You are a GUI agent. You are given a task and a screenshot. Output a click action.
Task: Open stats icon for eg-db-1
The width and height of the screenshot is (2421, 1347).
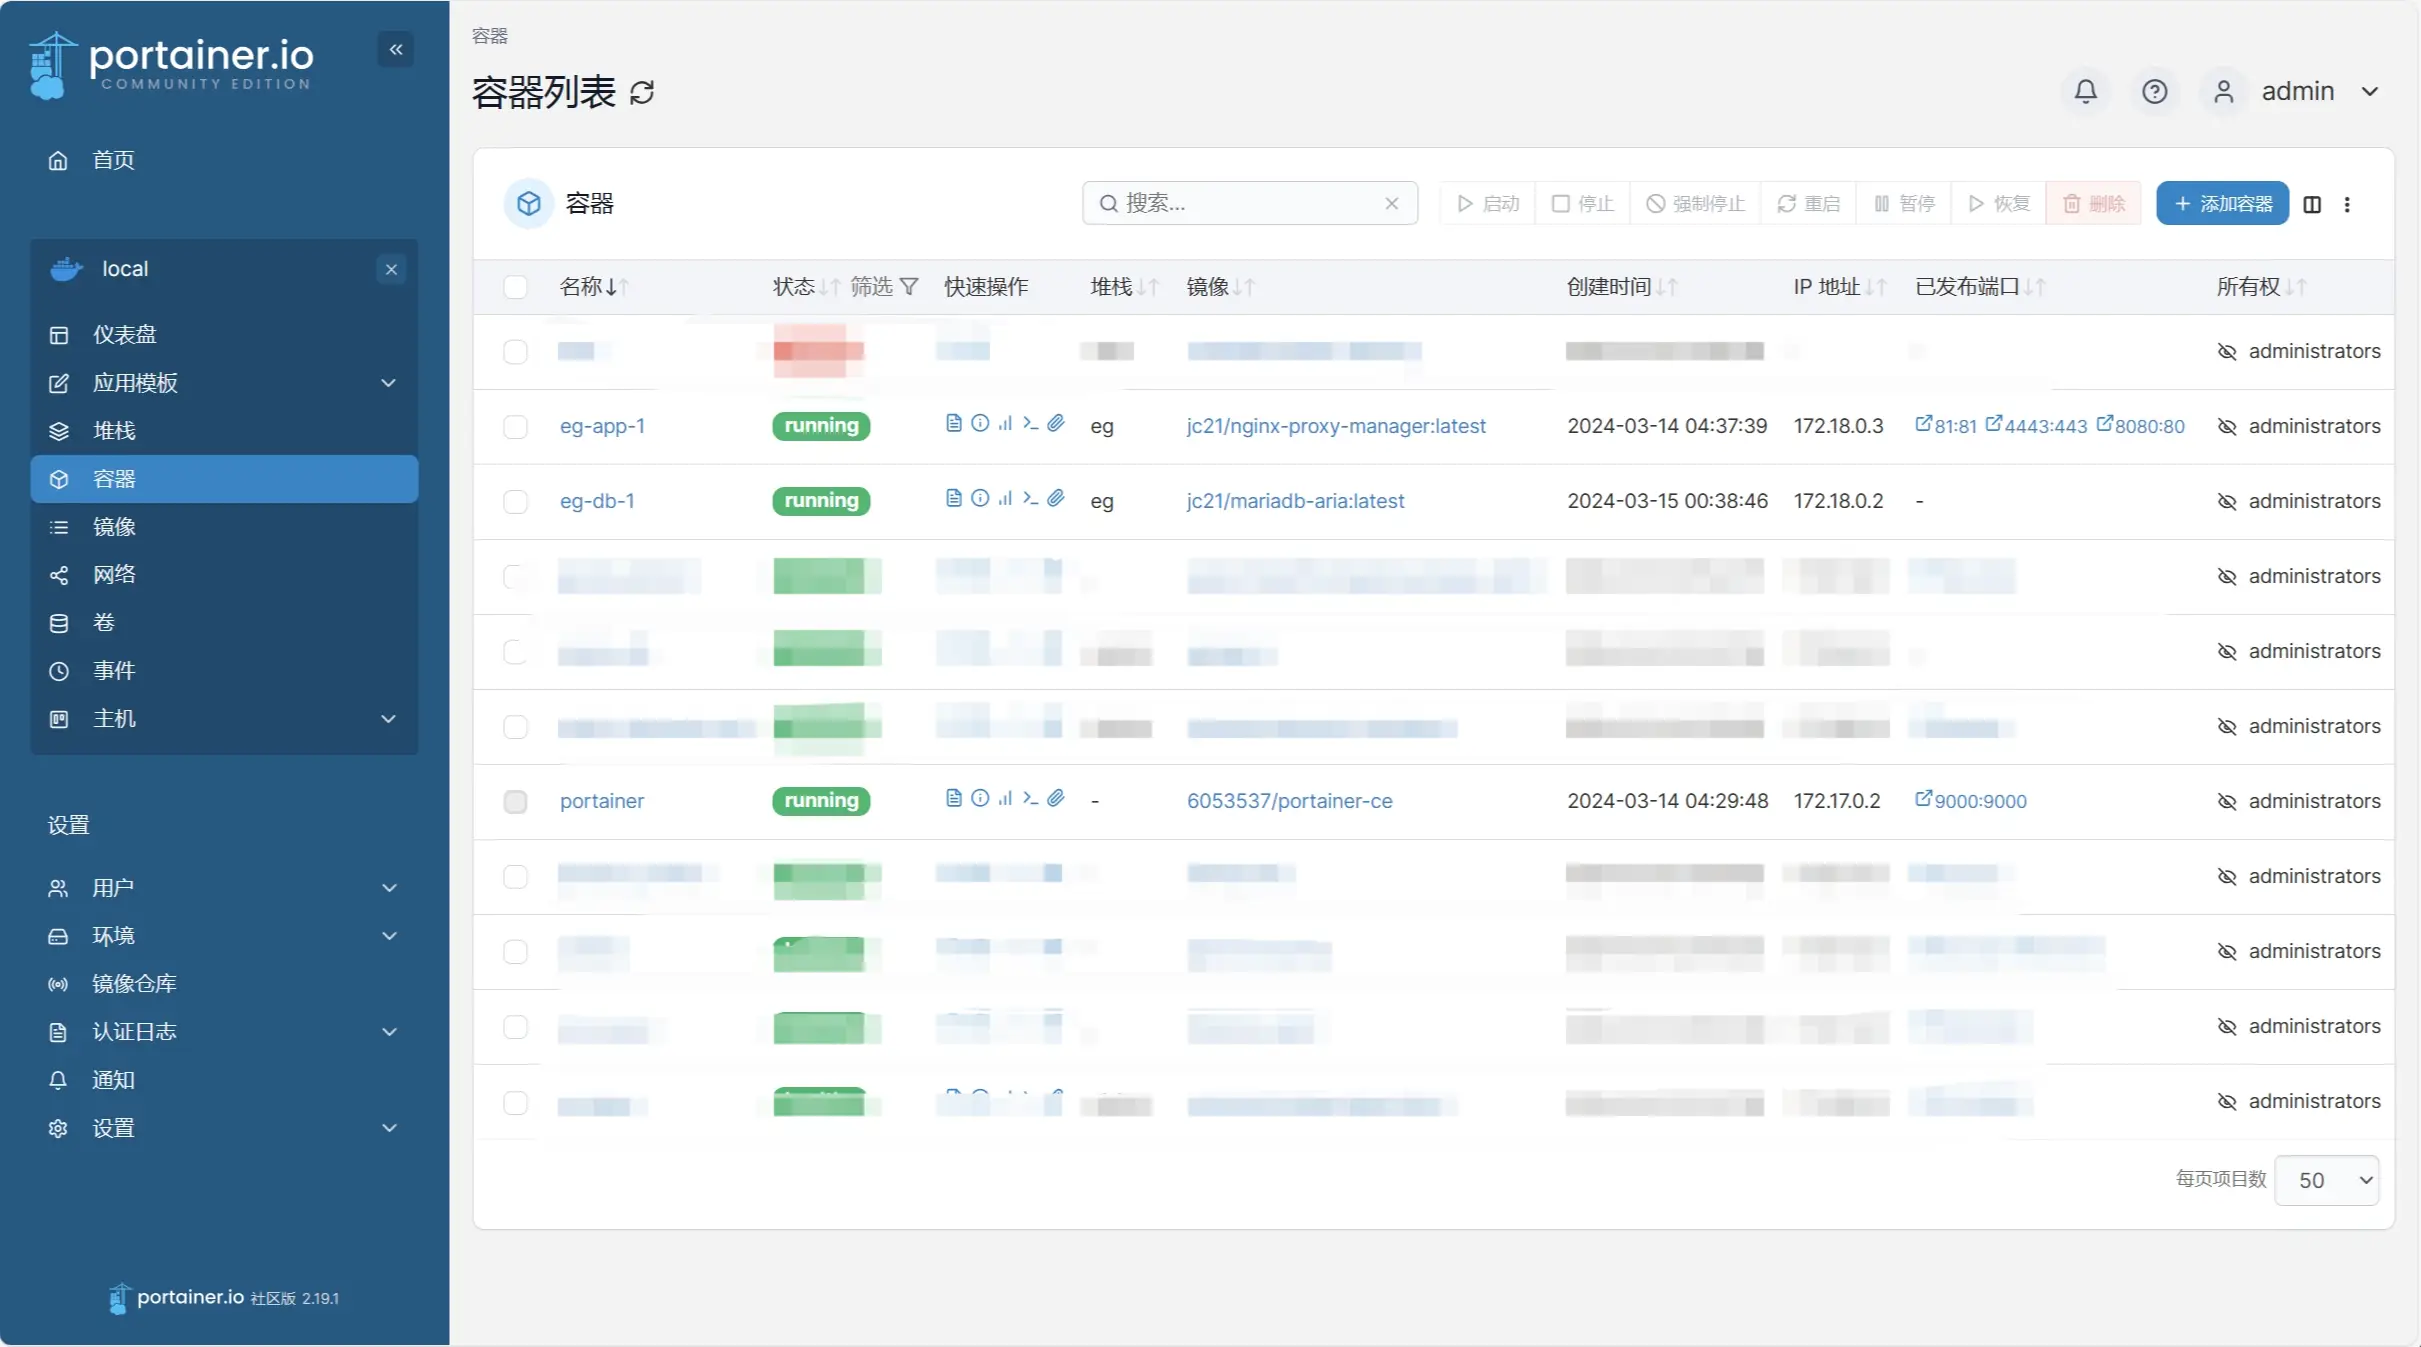[x=1005, y=499]
